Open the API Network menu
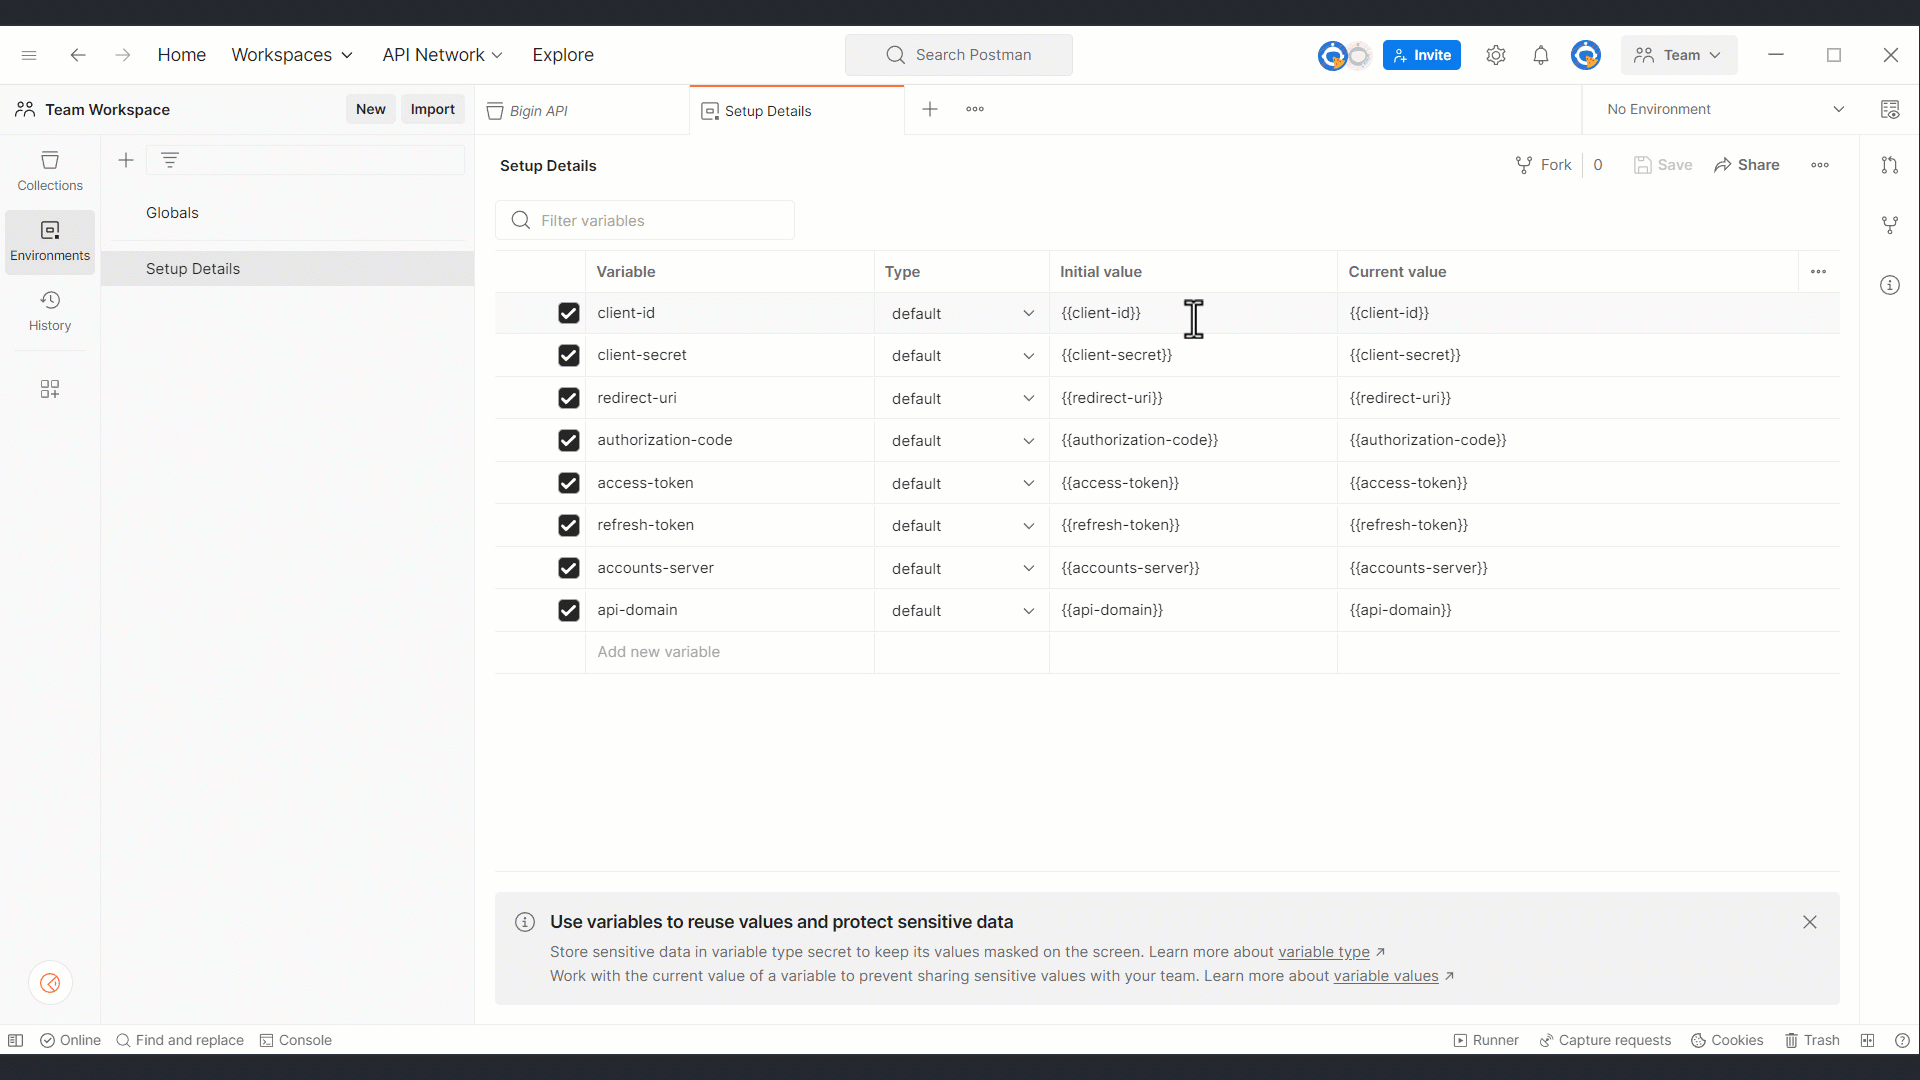The width and height of the screenshot is (1920, 1080). point(441,55)
